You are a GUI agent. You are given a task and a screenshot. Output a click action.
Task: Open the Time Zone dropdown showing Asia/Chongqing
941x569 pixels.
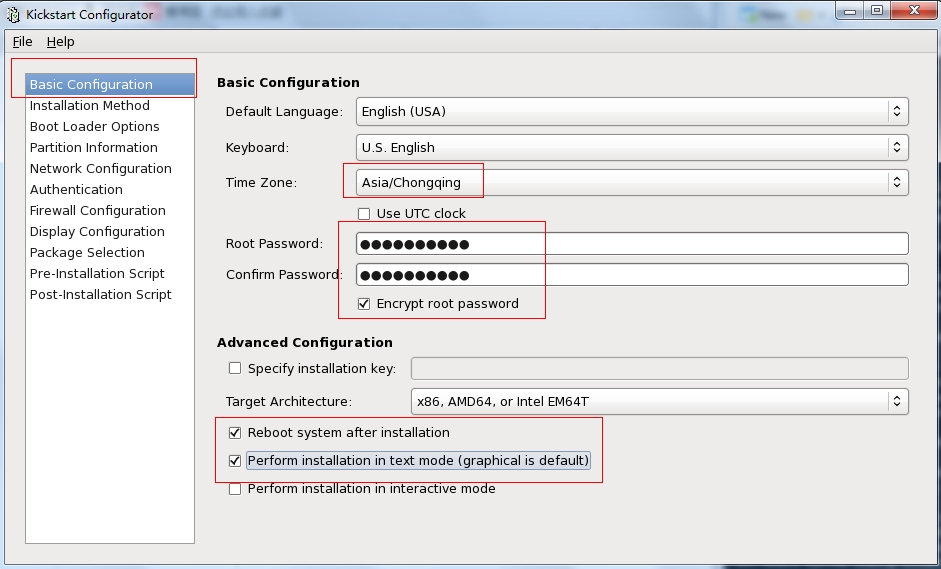coord(632,182)
